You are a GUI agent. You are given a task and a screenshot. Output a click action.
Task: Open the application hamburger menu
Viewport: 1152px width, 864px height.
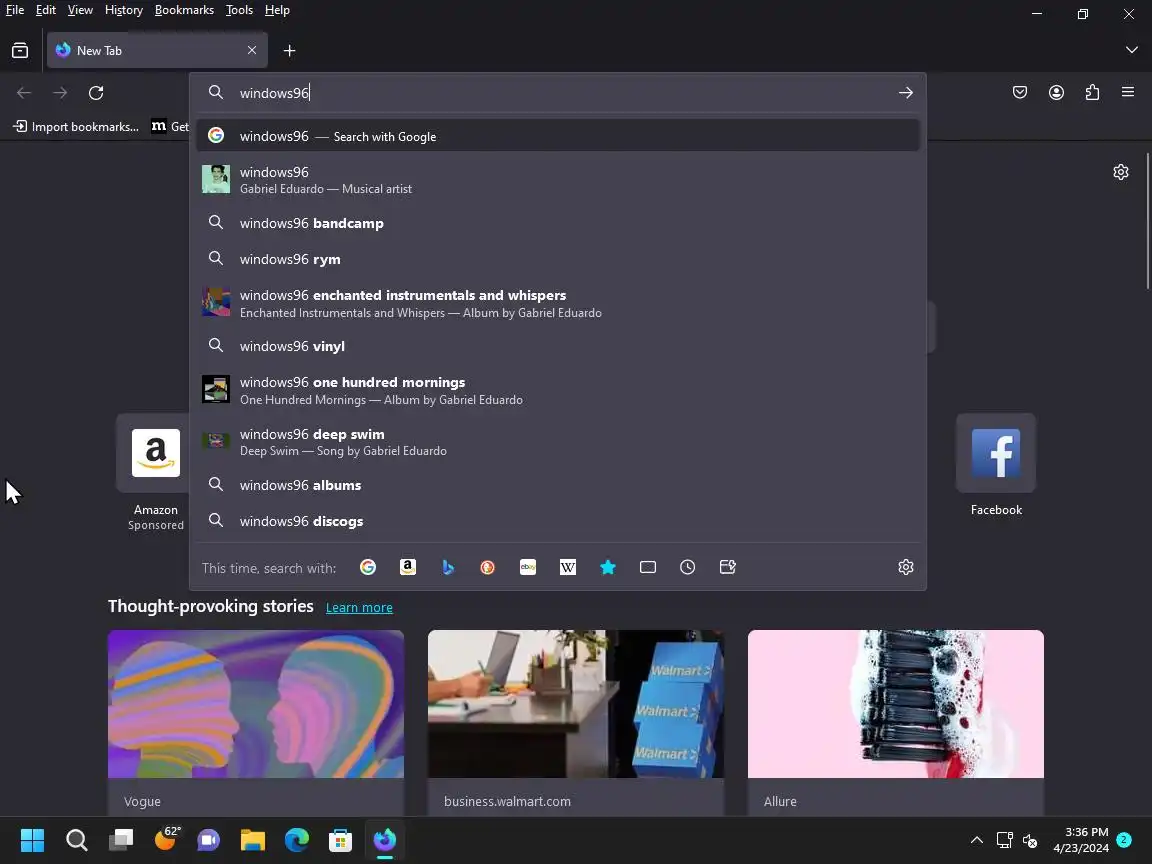1128,93
